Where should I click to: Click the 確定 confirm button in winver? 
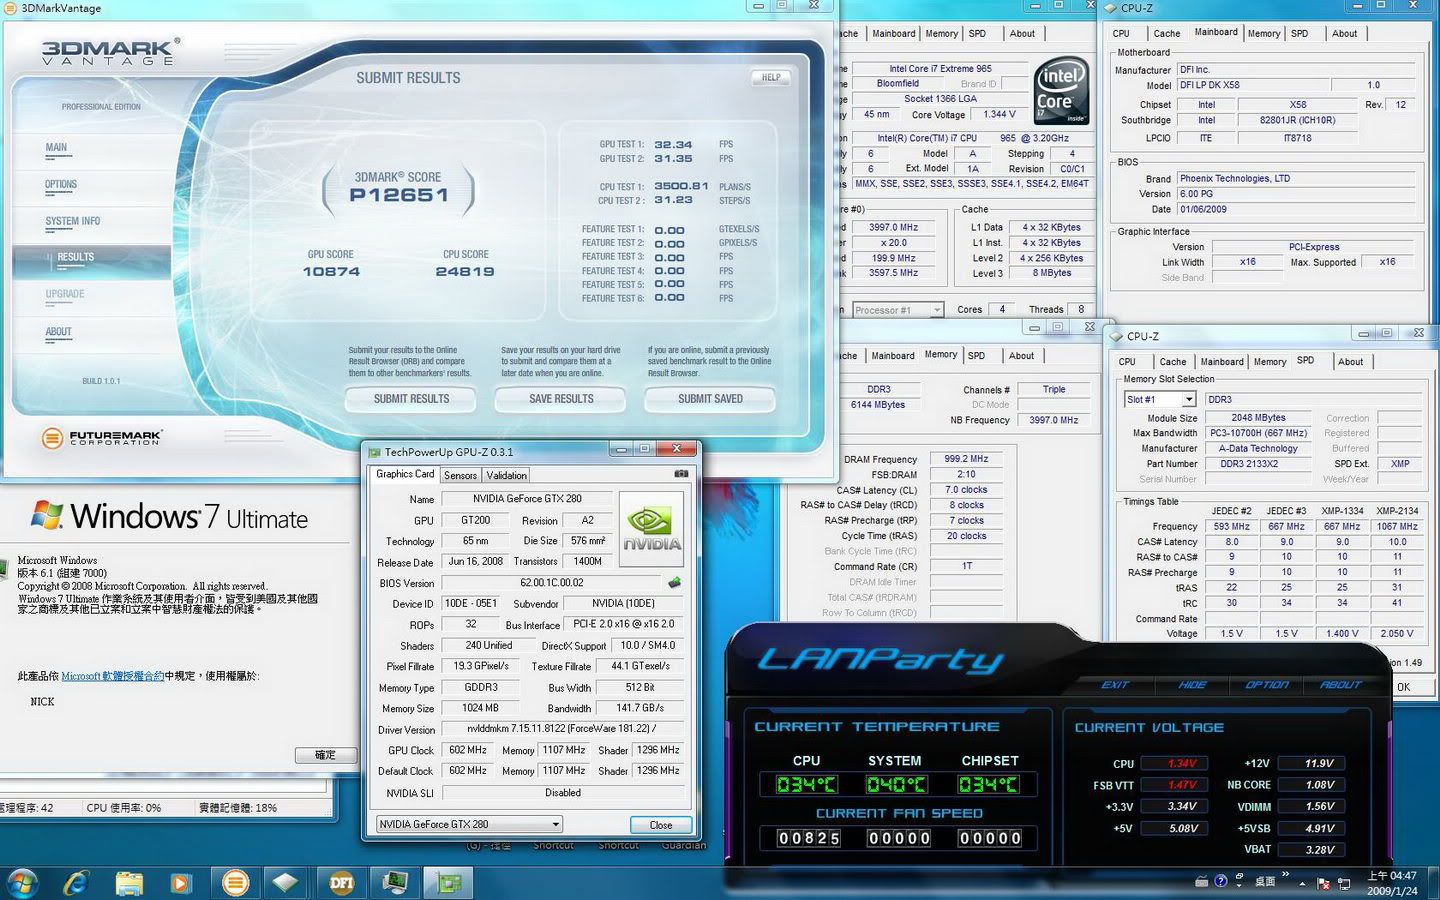click(324, 755)
